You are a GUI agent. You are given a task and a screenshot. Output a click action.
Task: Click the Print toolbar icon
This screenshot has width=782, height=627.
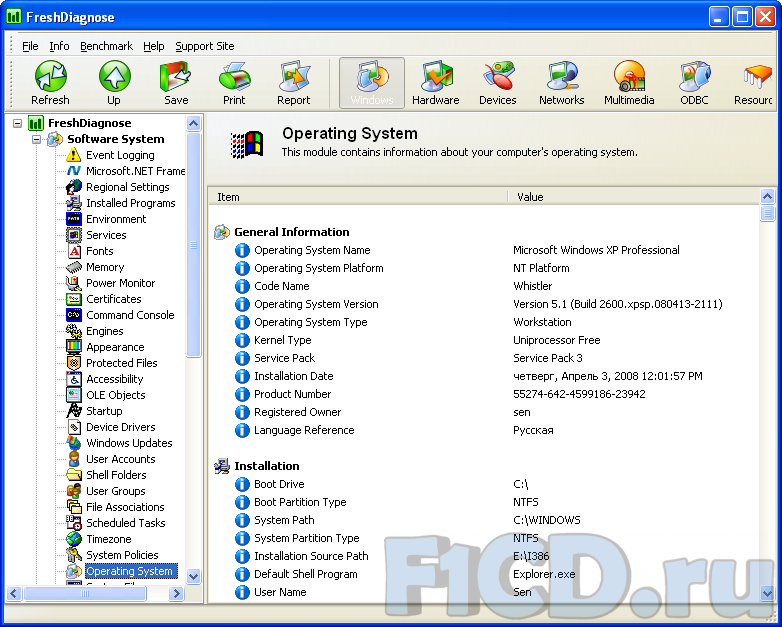point(234,83)
